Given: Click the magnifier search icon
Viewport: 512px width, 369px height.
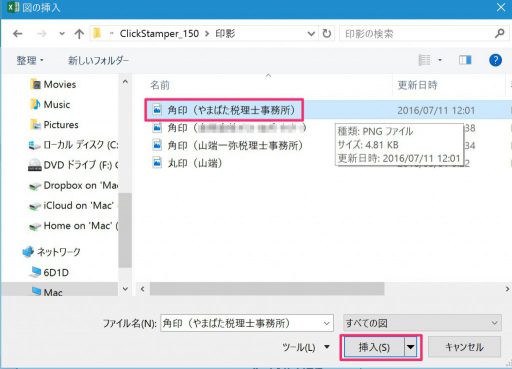Looking at the screenshot, I should pyautogui.click(x=500, y=33).
